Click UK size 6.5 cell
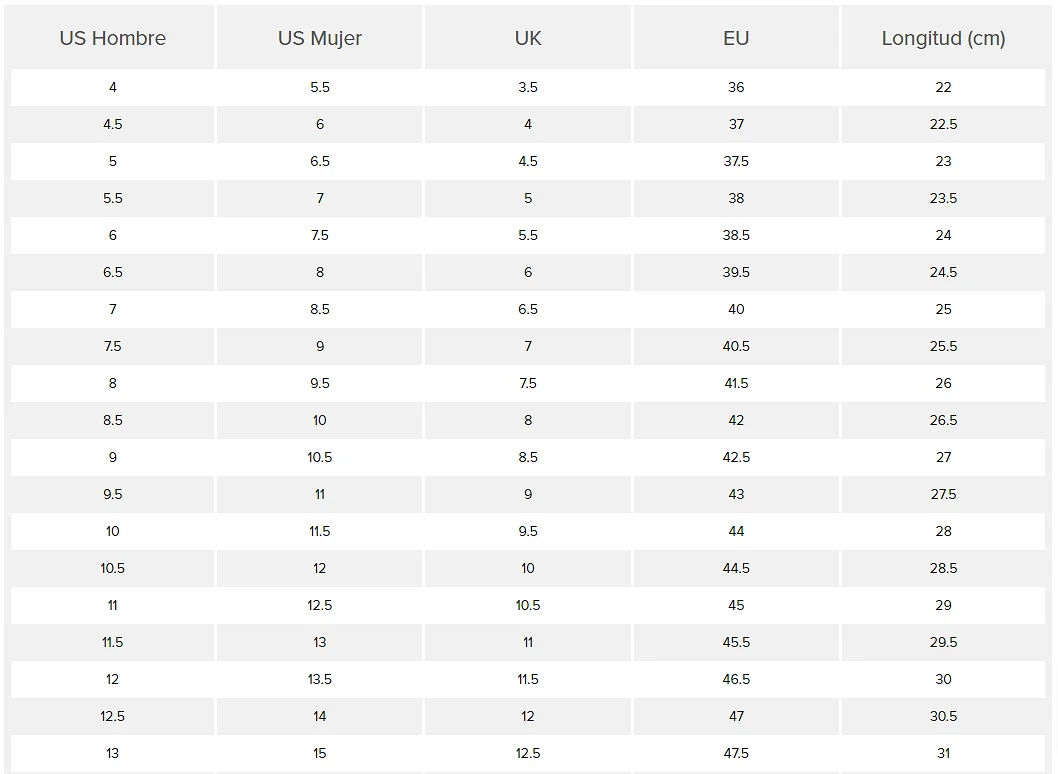The height and width of the screenshot is (774, 1058). [528, 309]
